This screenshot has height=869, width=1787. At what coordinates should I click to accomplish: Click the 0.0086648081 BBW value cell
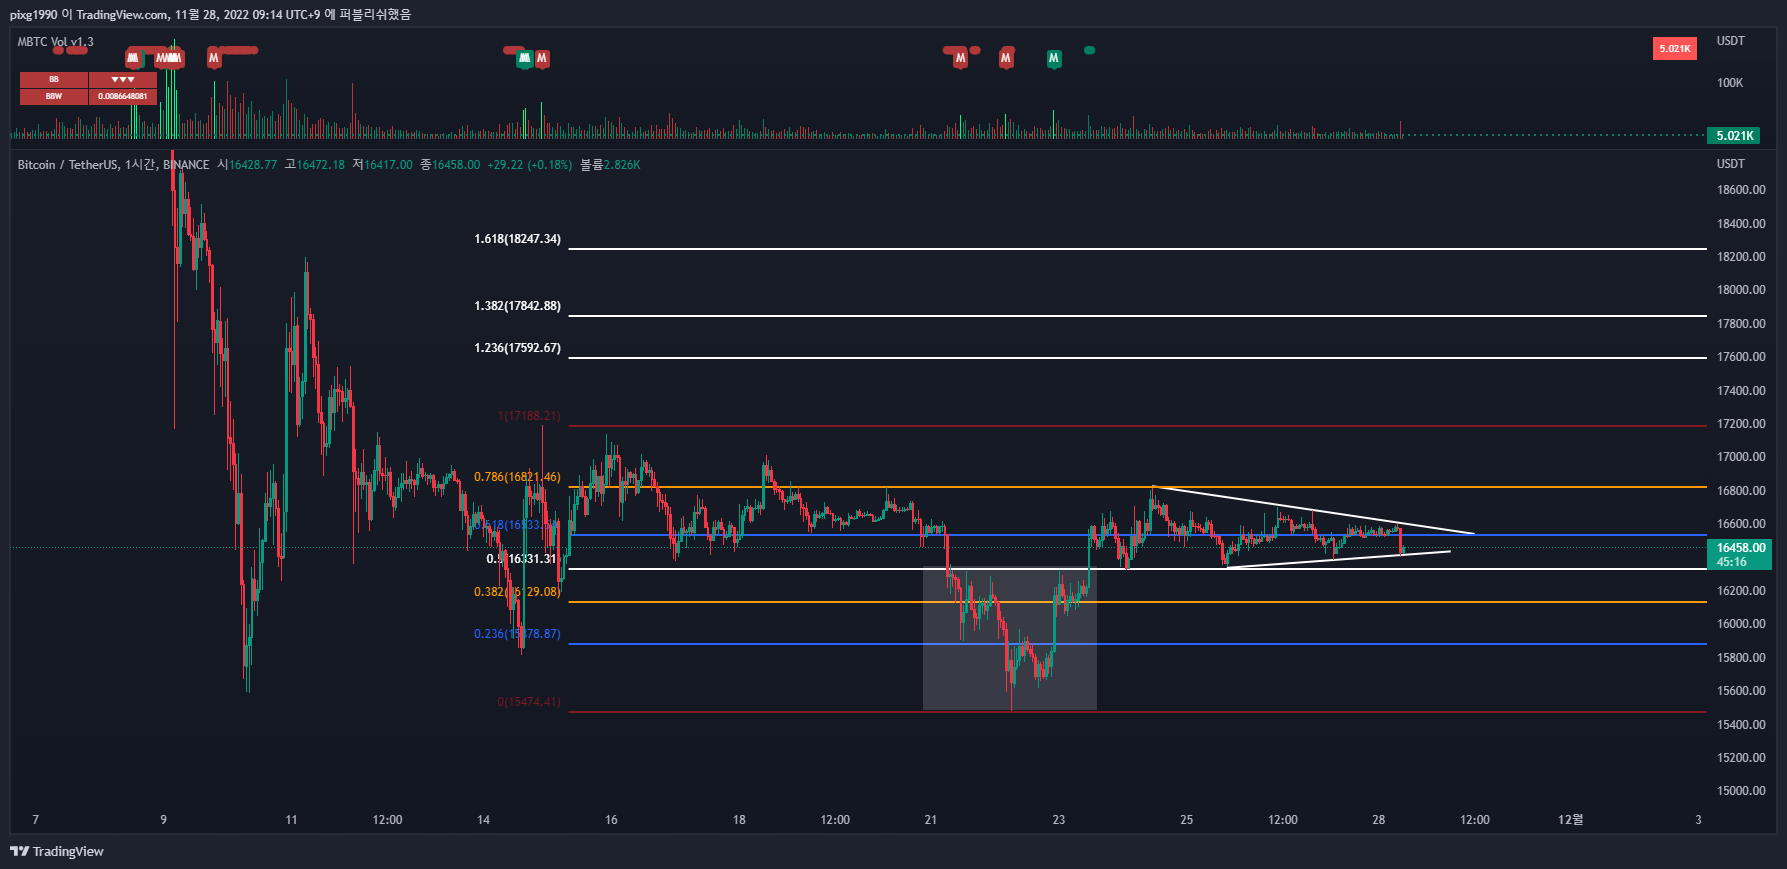pos(123,96)
